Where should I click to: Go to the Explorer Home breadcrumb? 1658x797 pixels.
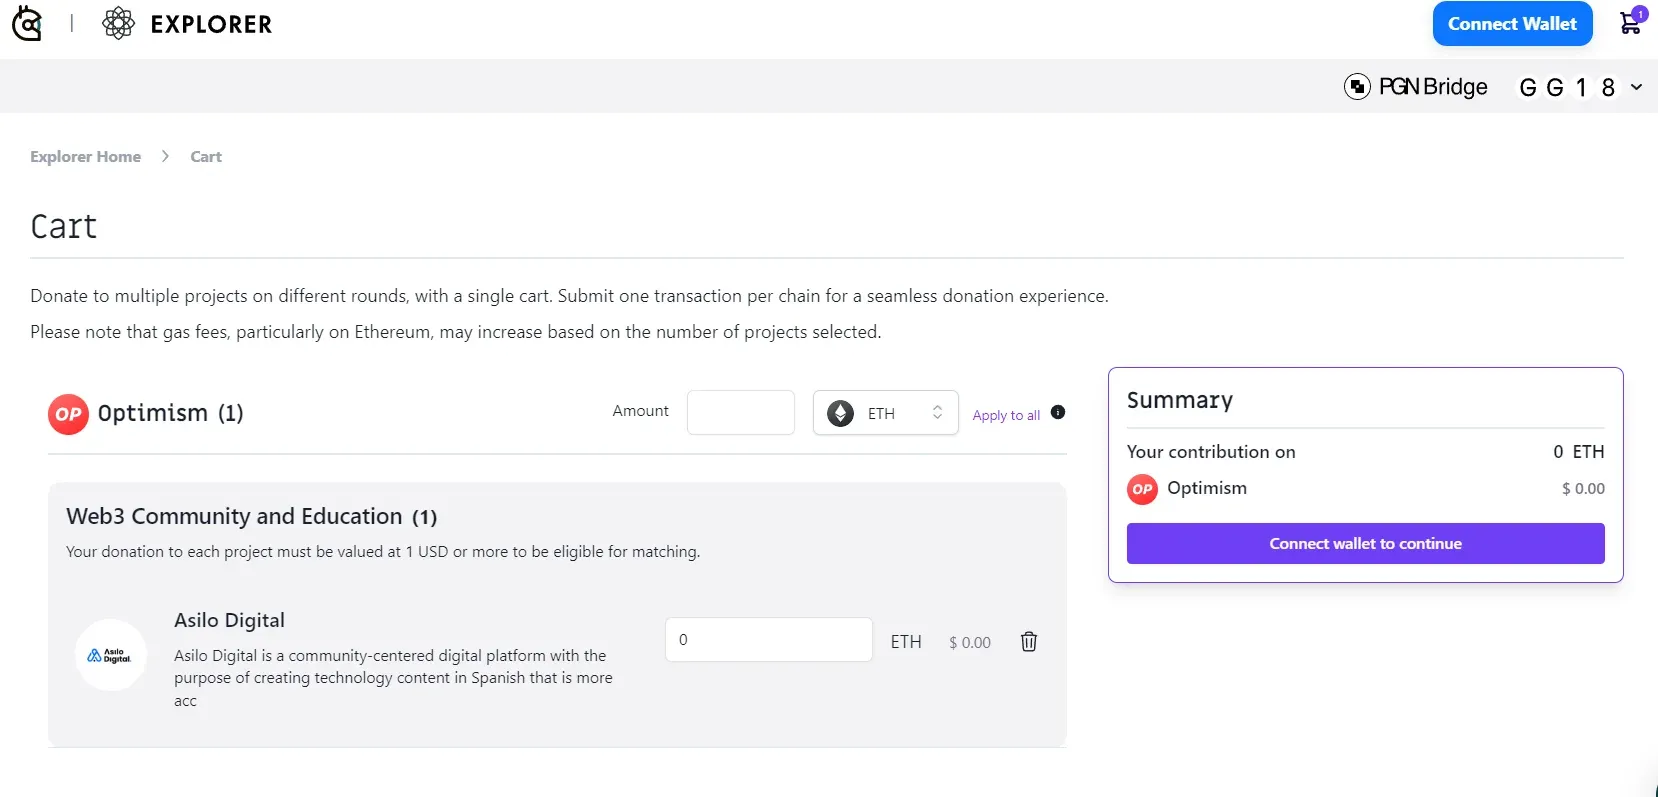pyautogui.click(x=85, y=156)
